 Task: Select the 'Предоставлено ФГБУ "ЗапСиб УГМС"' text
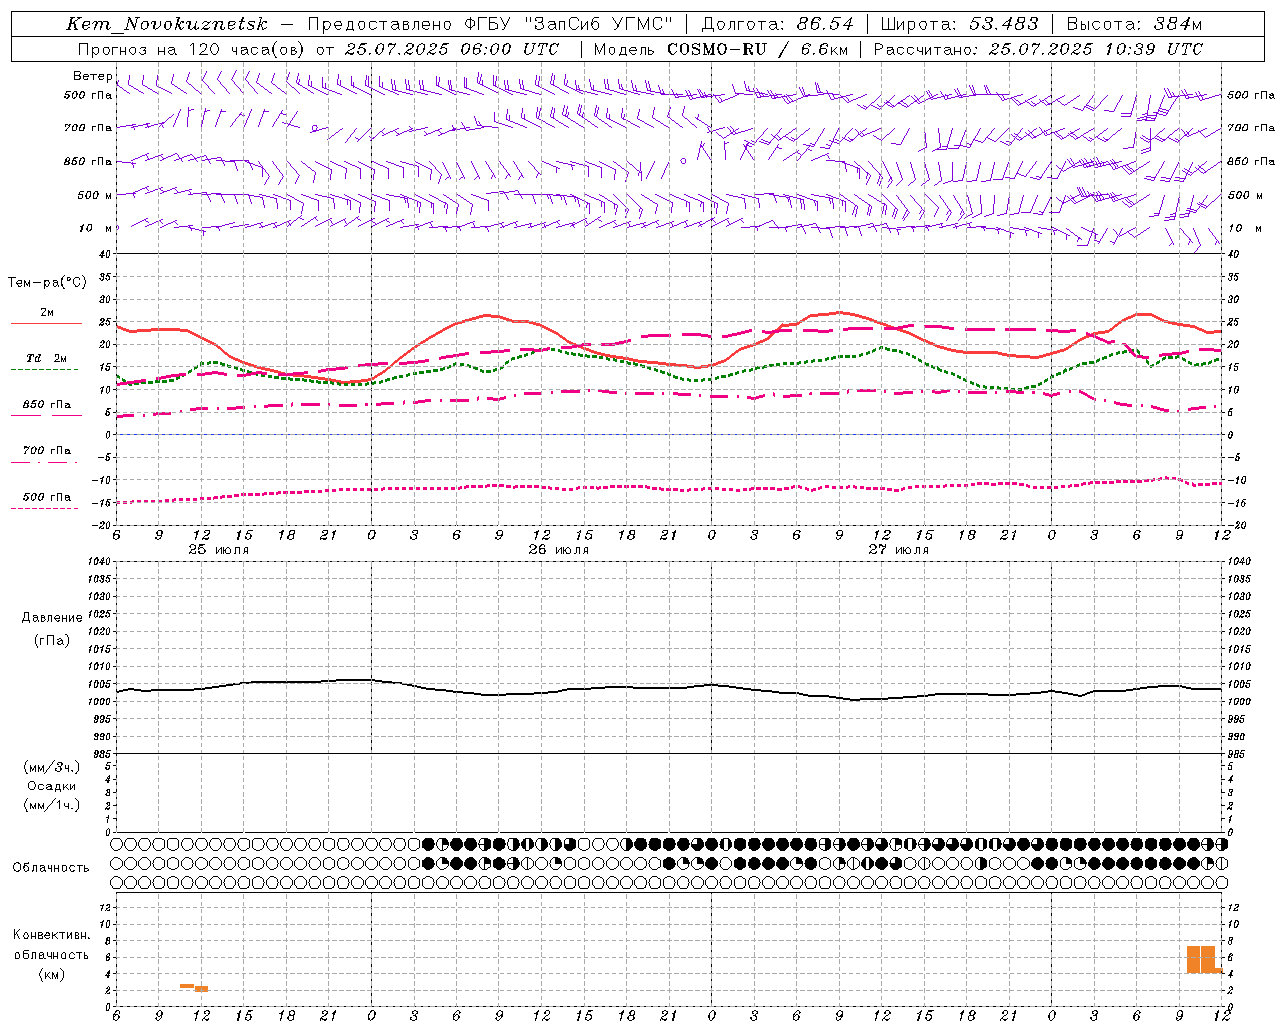pos(490,24)
